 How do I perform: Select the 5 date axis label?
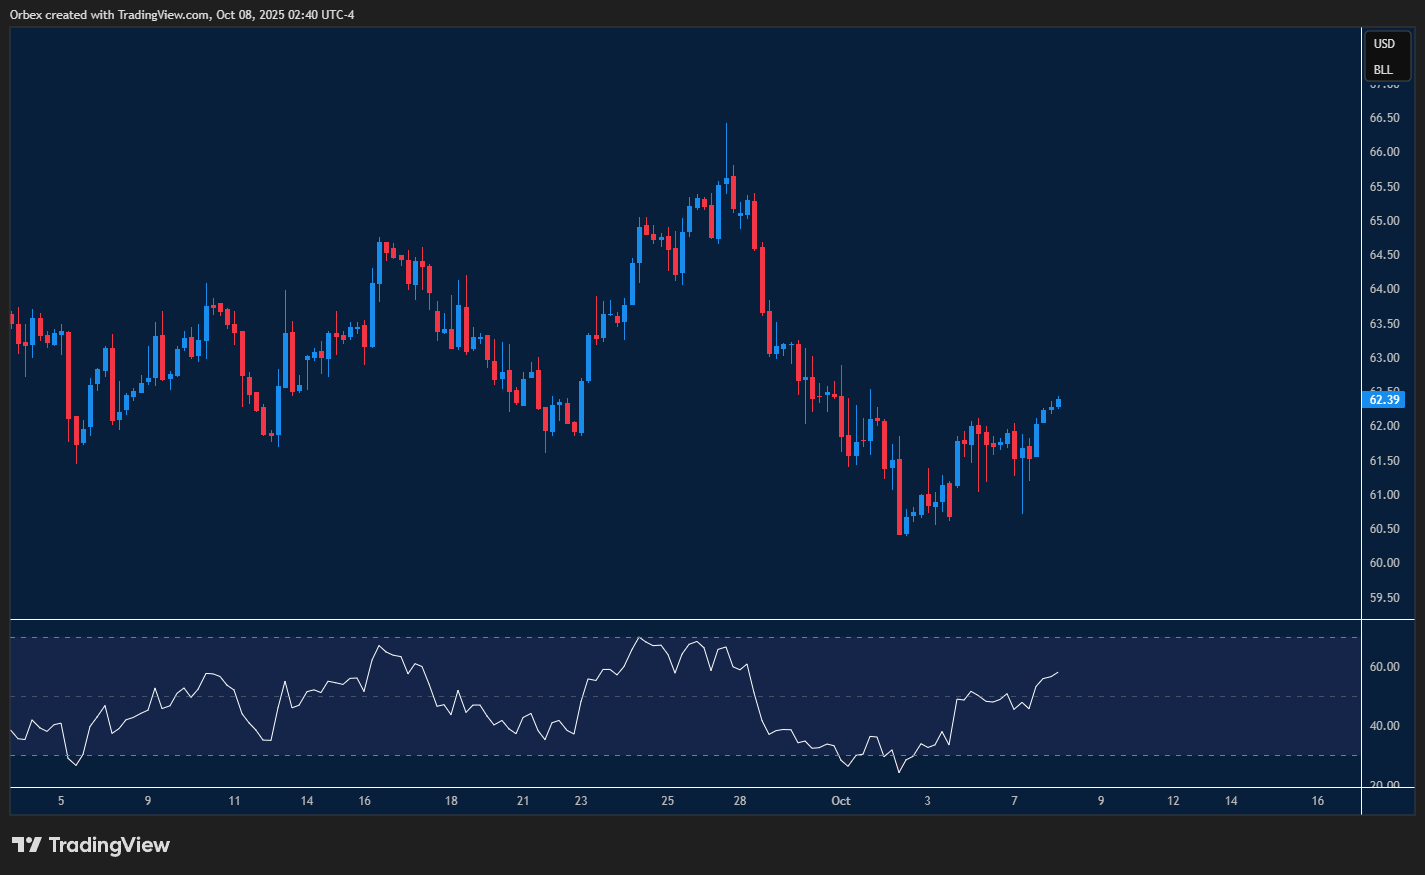pos(61,801)
